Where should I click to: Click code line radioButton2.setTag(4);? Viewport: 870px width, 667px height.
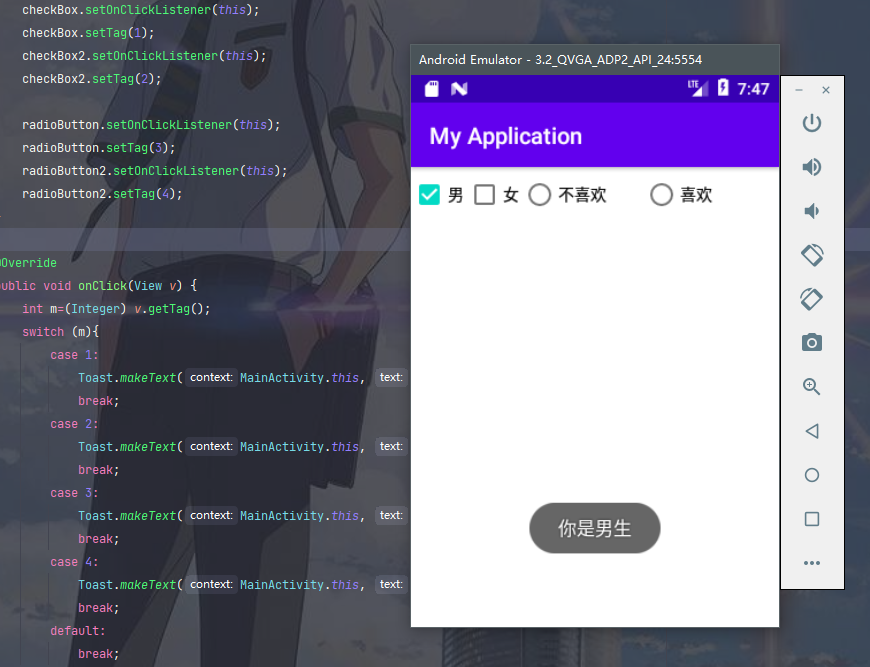pyautogui.click(x=102, y=194)
